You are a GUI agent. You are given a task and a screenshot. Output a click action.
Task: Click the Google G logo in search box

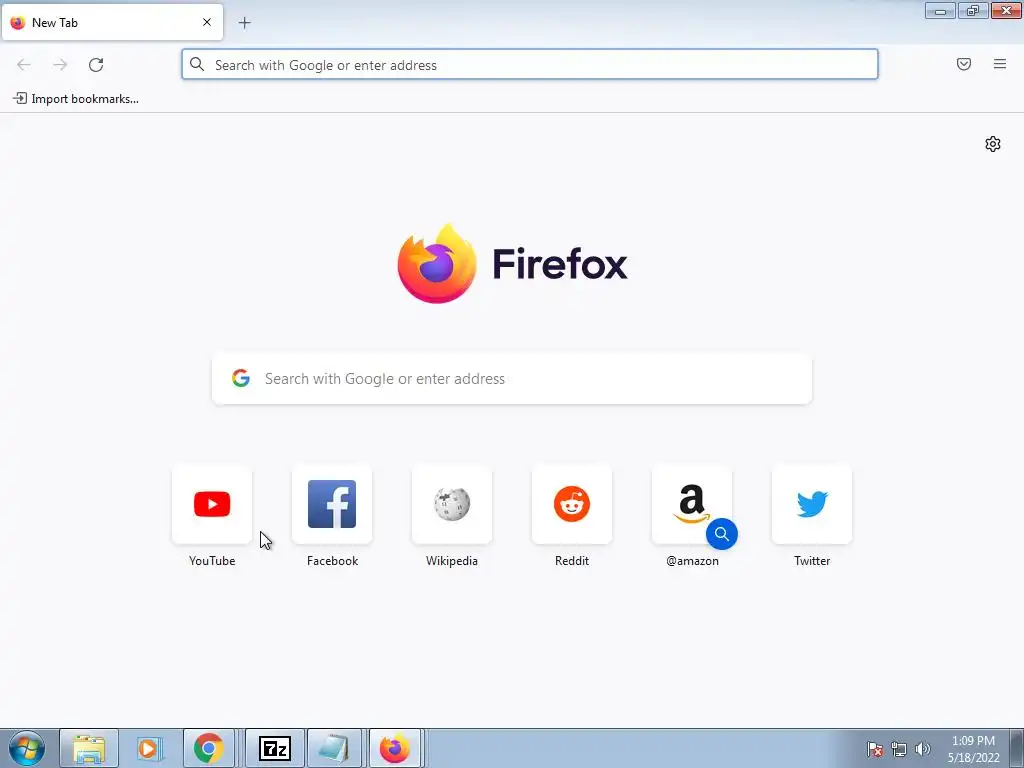click(x=241, y=378)
